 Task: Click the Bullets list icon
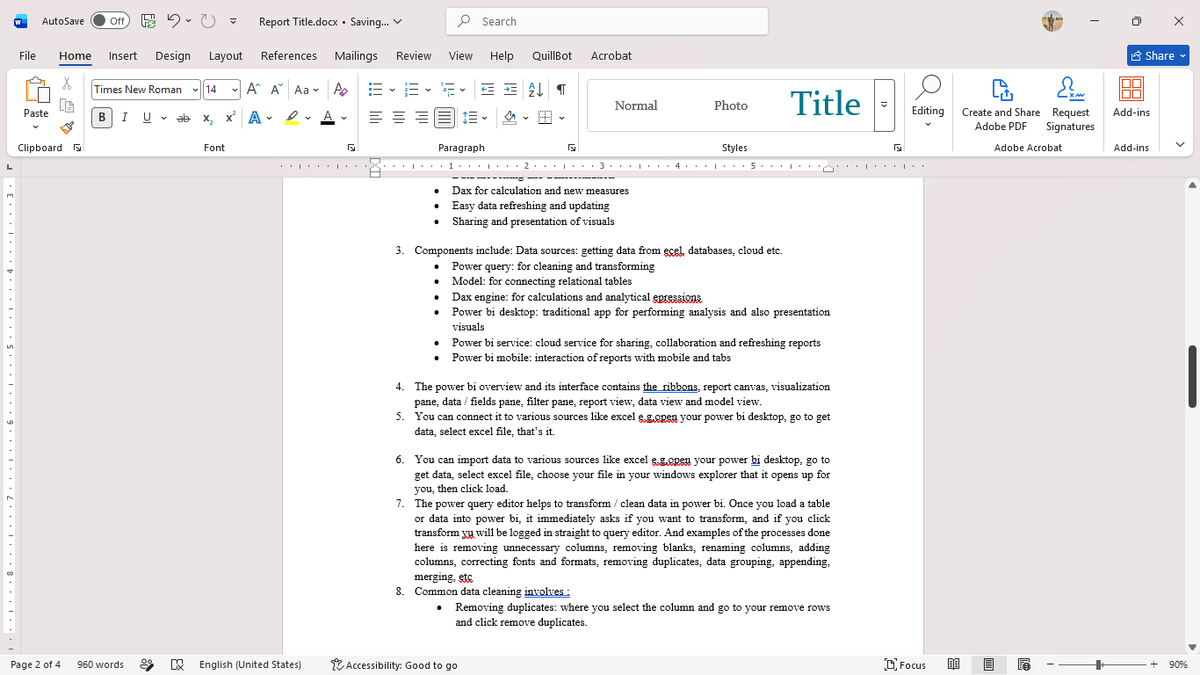point(375,89)
